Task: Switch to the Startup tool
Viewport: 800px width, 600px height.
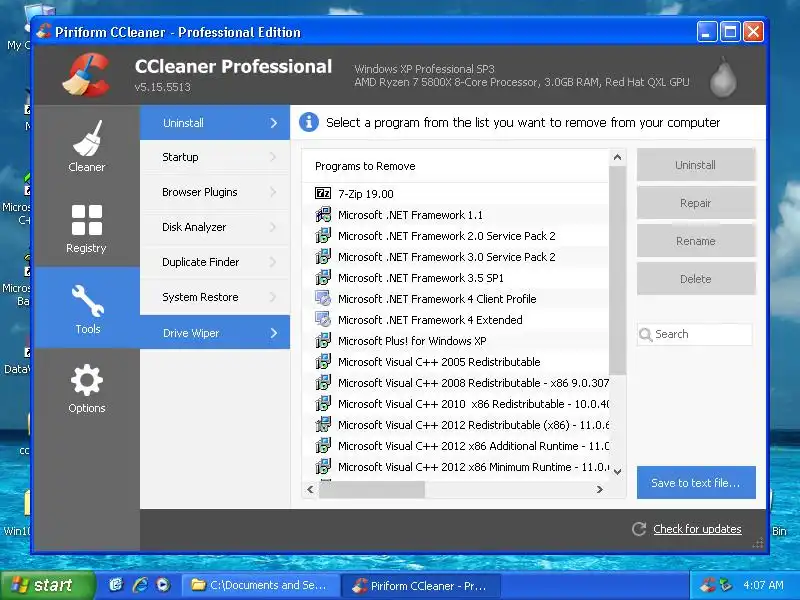Action: 215,157
